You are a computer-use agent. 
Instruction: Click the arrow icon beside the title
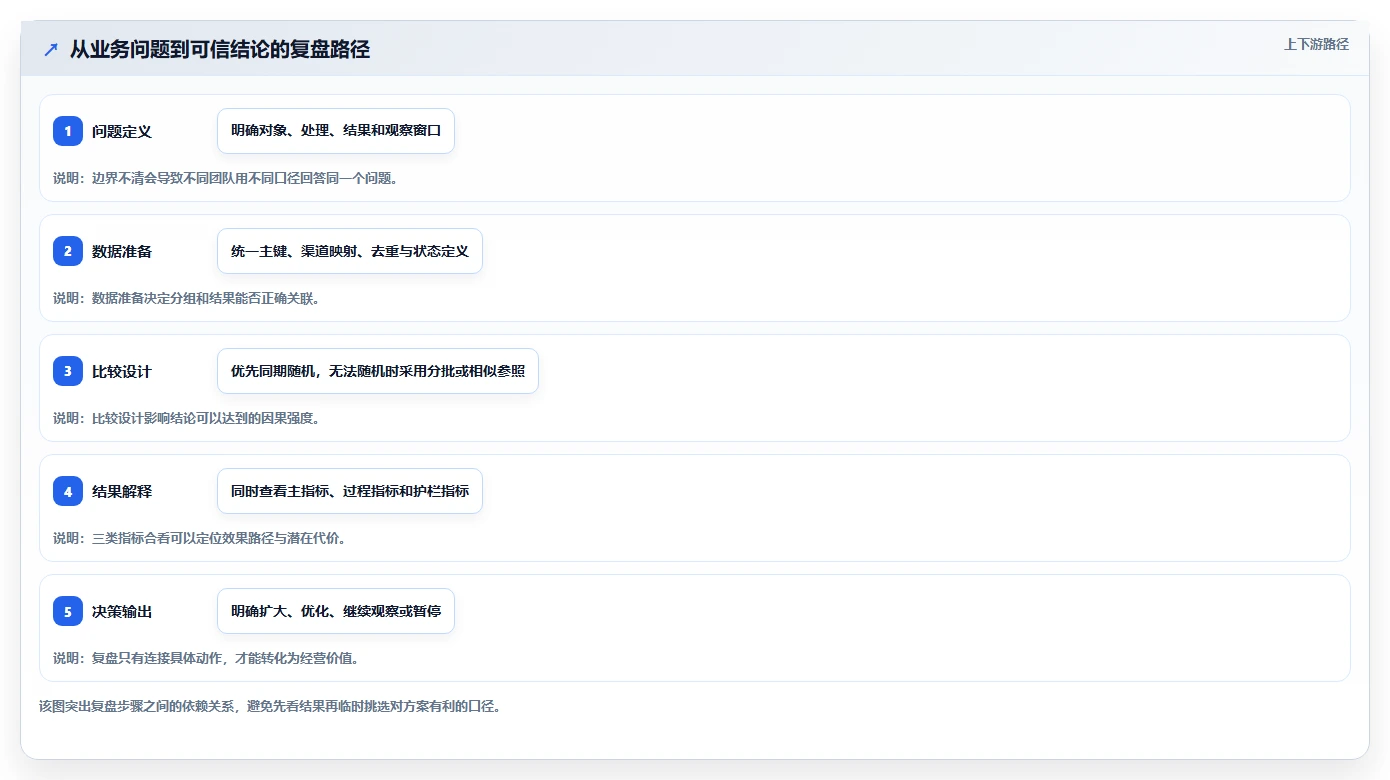click(51, 49)
